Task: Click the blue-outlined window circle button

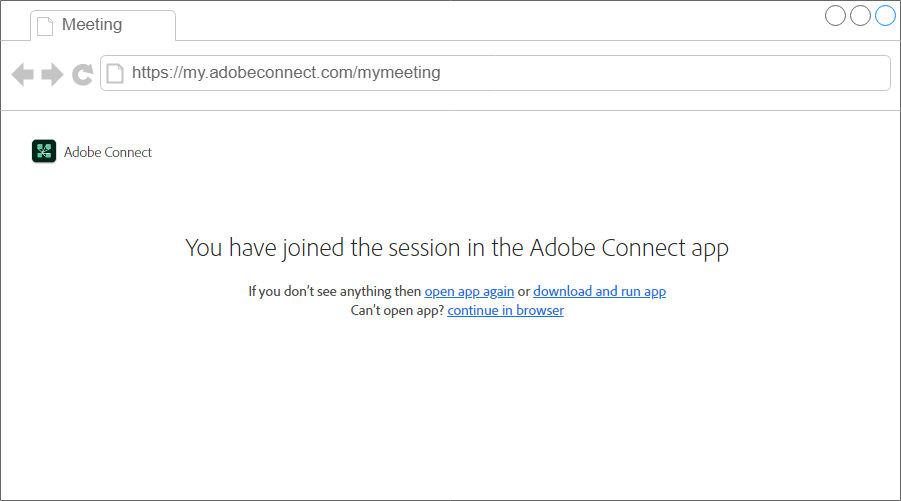Action: point(885,16)
